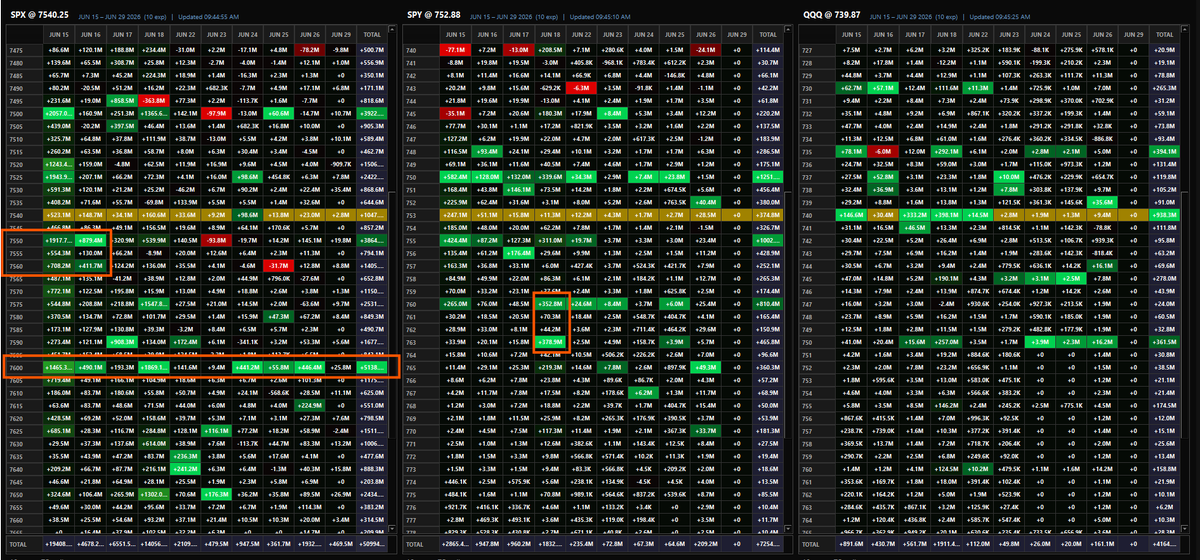Click the +114.4M total cell in SPY panel
Image resolution: width=1200 pixels, height=560 pixels.
pyautogui.click(x=769, y=49)
